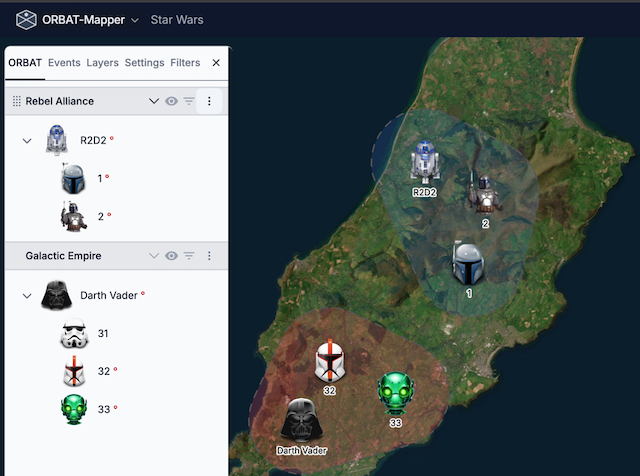This screenshot has width=640, height=476.
Task: Select unit 1 helmet icon on map
Action: (468, 265)
